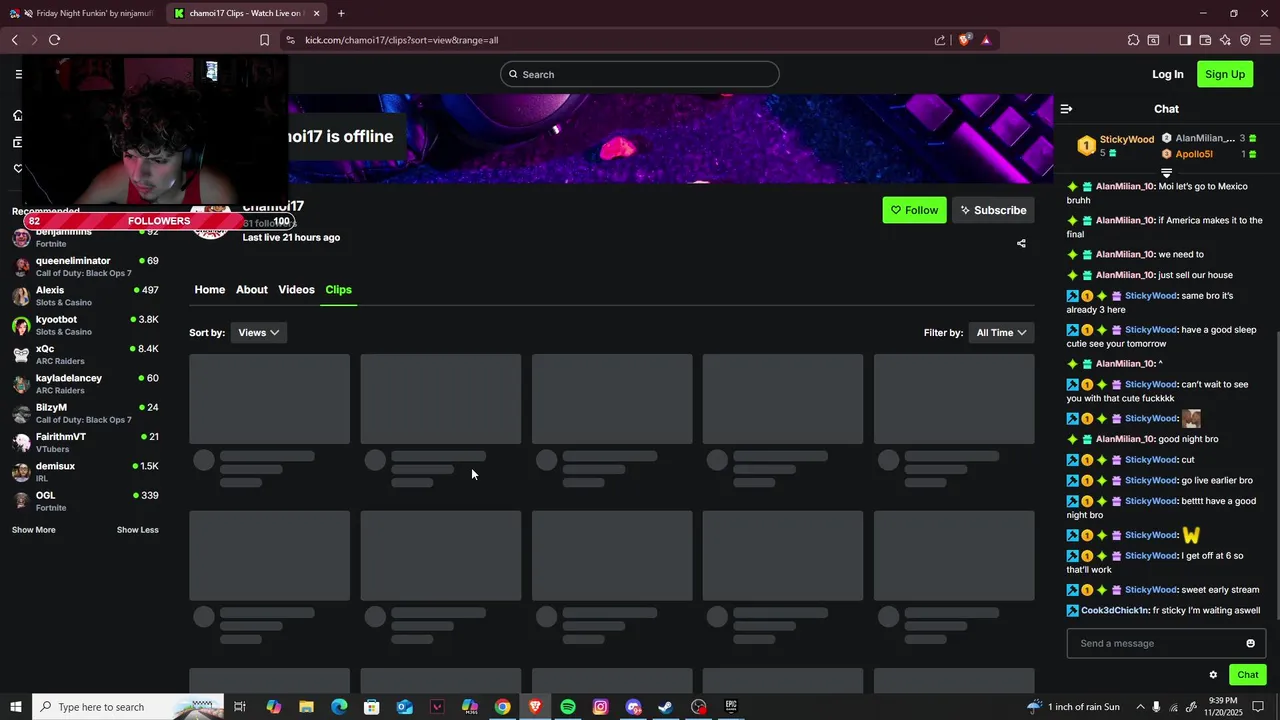The height and width of the screenshot is (720, 1280).
Task: Open Steam from the taskbar
Action: [x=665, y=707]
